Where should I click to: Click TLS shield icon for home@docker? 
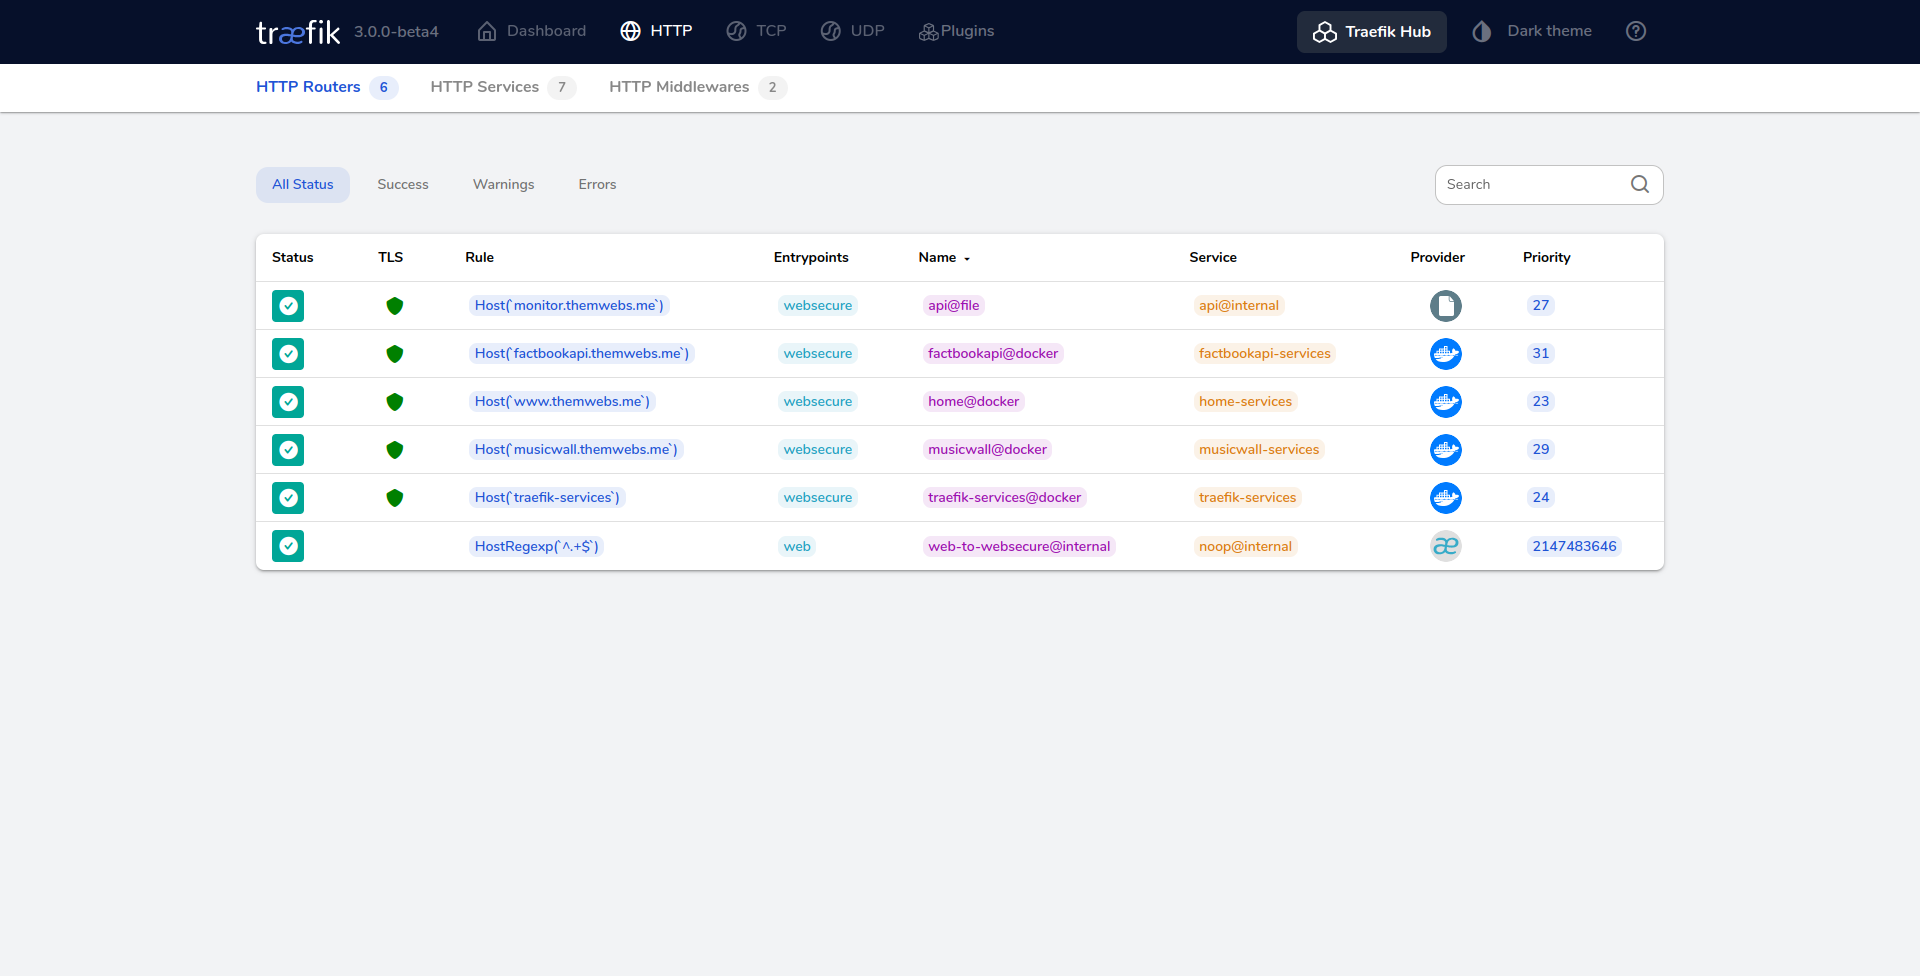[x=395, y=402]
